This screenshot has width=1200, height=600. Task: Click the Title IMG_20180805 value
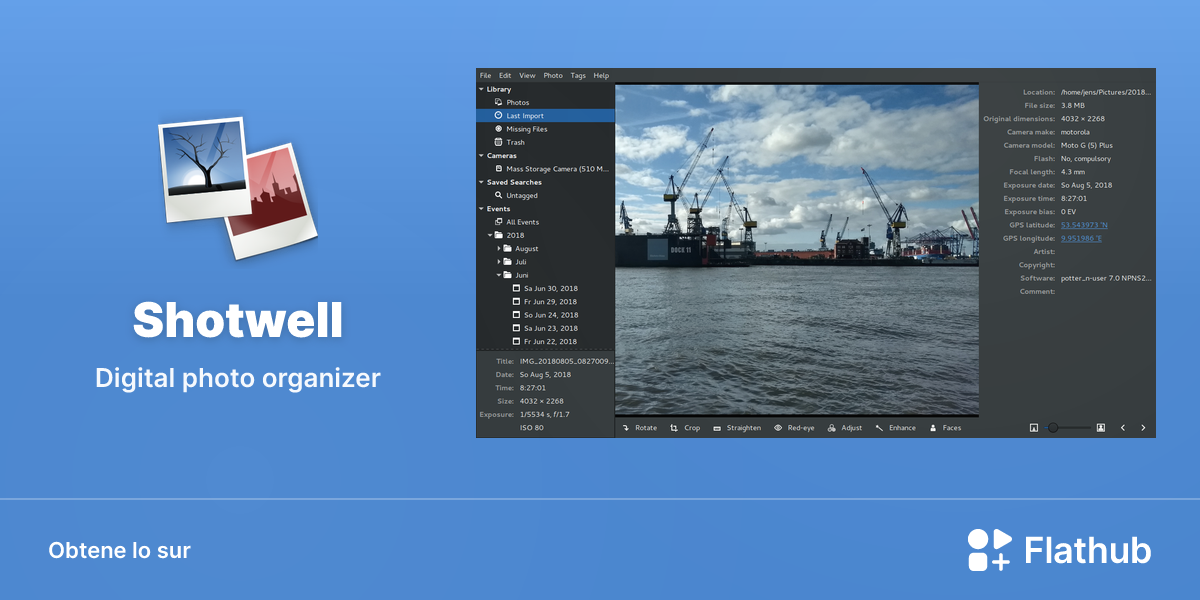[566, 361]
